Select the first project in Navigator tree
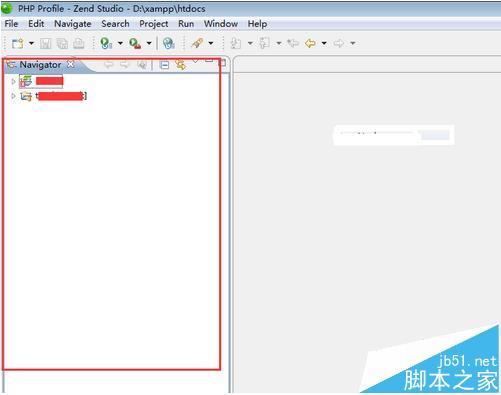 click(x=41, y=81)
